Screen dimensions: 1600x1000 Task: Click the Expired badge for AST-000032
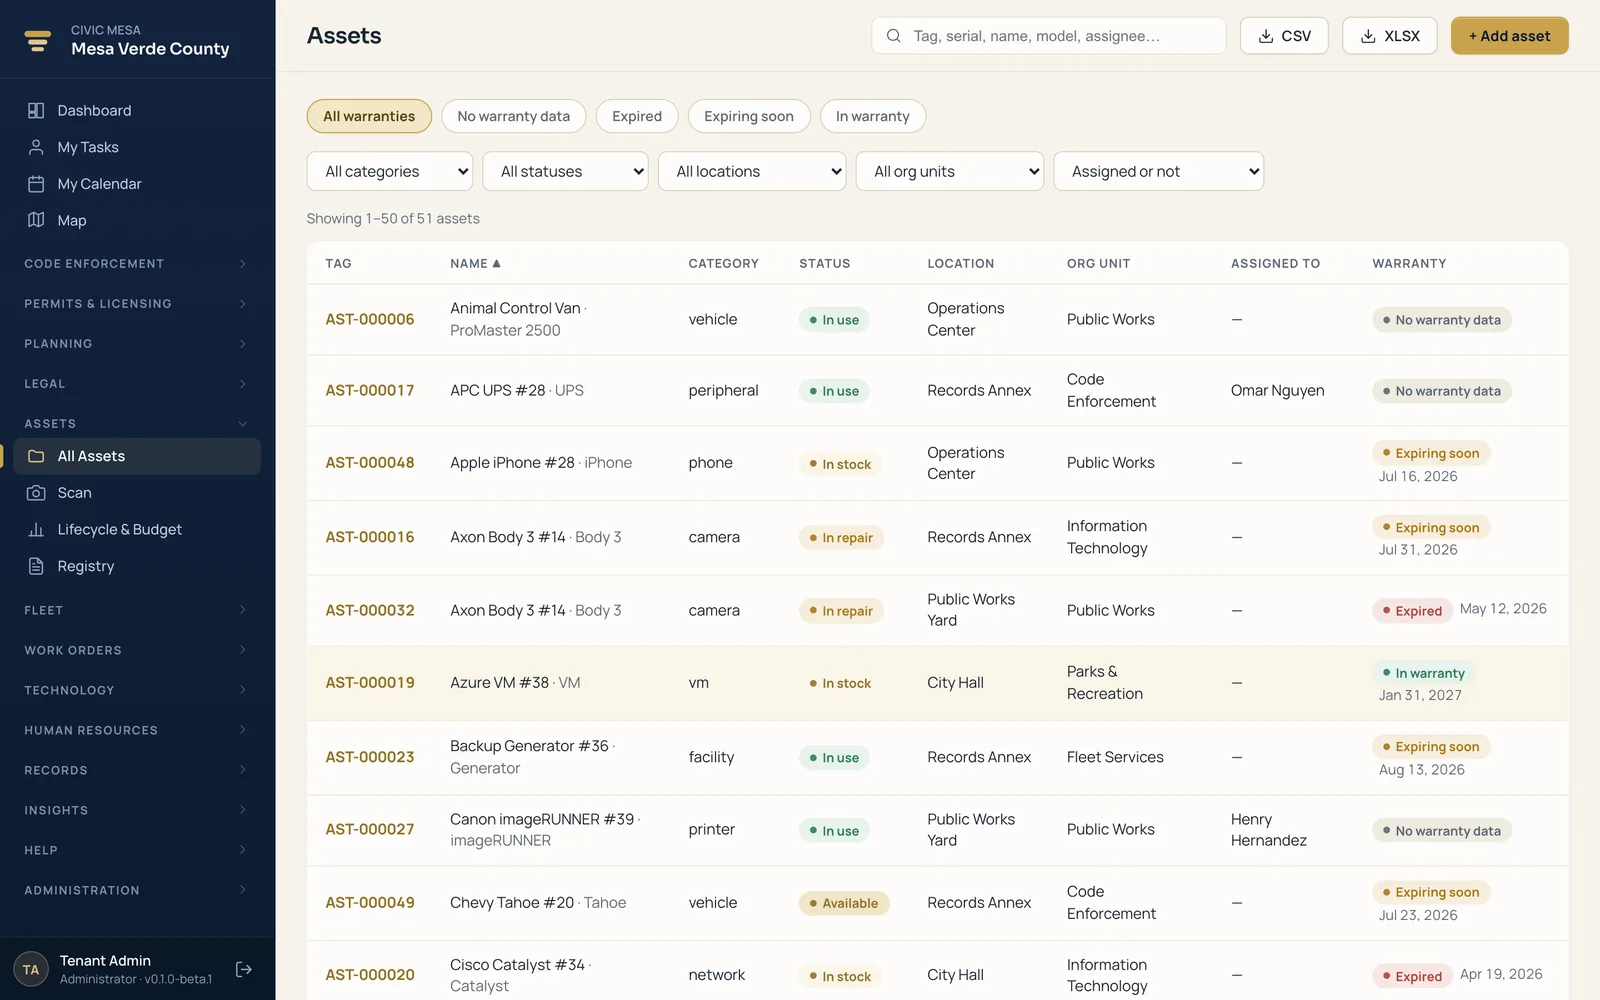pyautogui.click(x=1412, y=610)
